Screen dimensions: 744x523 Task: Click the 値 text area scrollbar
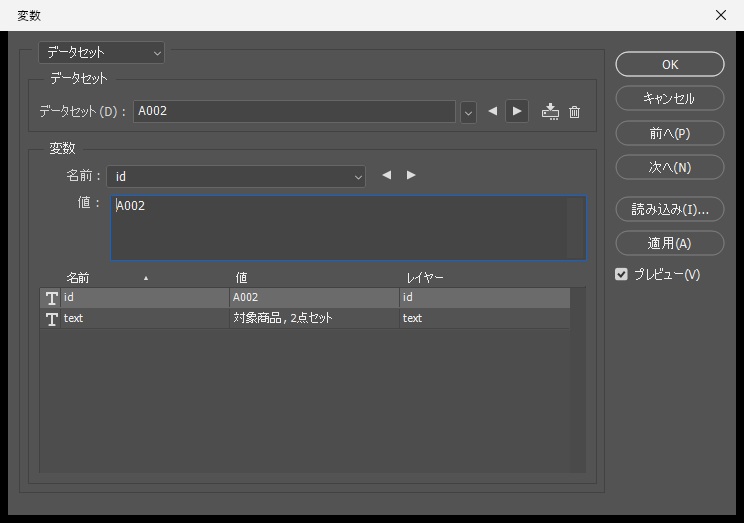click(576, 228)
